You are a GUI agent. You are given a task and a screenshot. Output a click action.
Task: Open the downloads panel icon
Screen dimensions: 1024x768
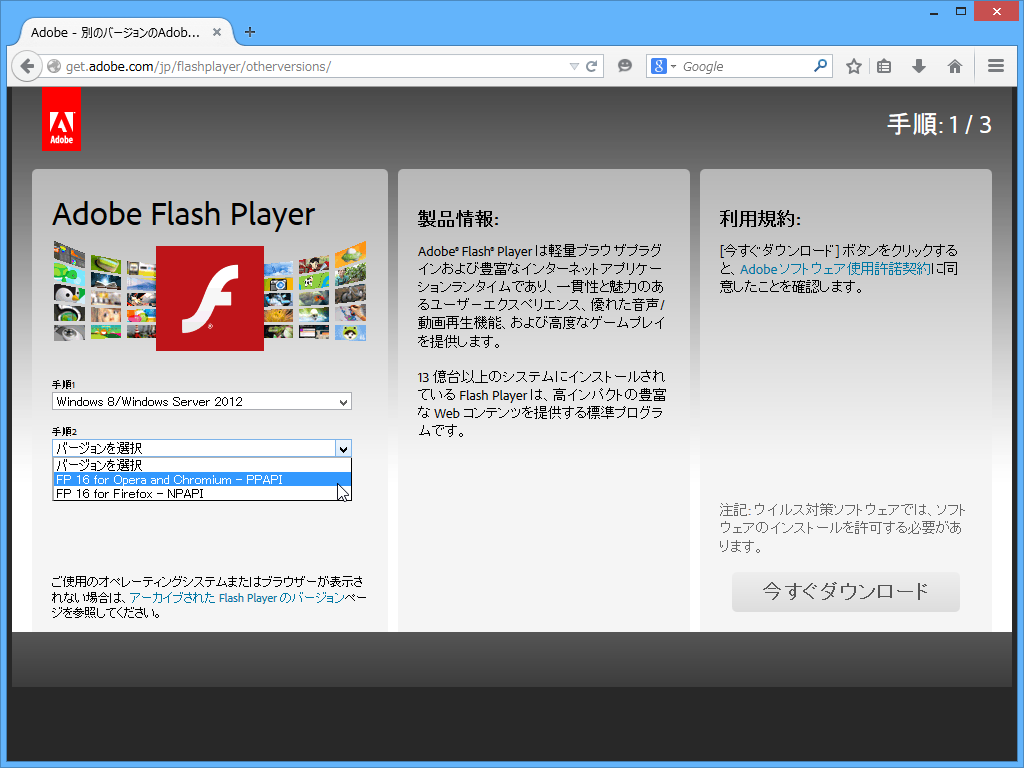coord(918,66)
